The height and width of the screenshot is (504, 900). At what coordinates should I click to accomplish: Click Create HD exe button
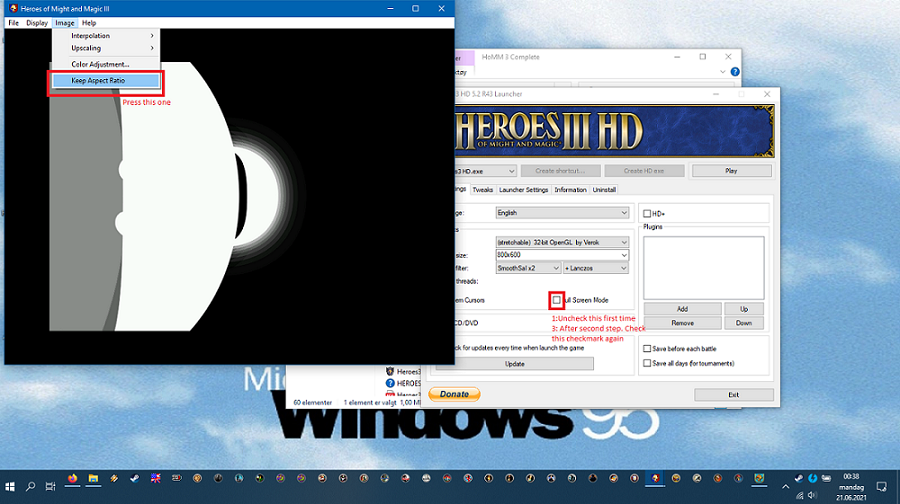pyautogui.click(x=644, y=171)
